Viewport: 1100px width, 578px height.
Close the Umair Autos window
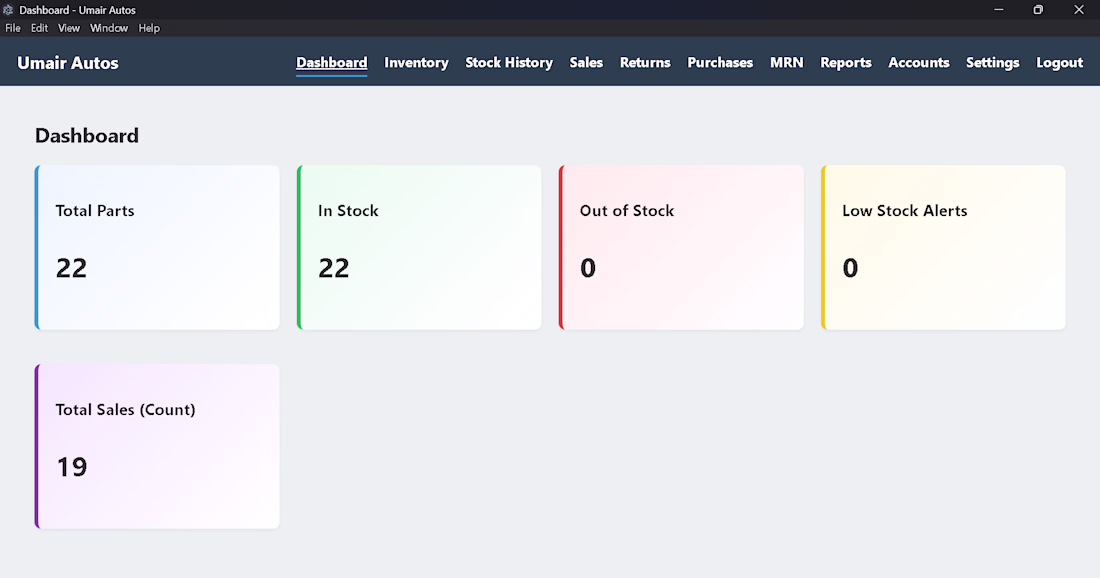(1079, 10)
